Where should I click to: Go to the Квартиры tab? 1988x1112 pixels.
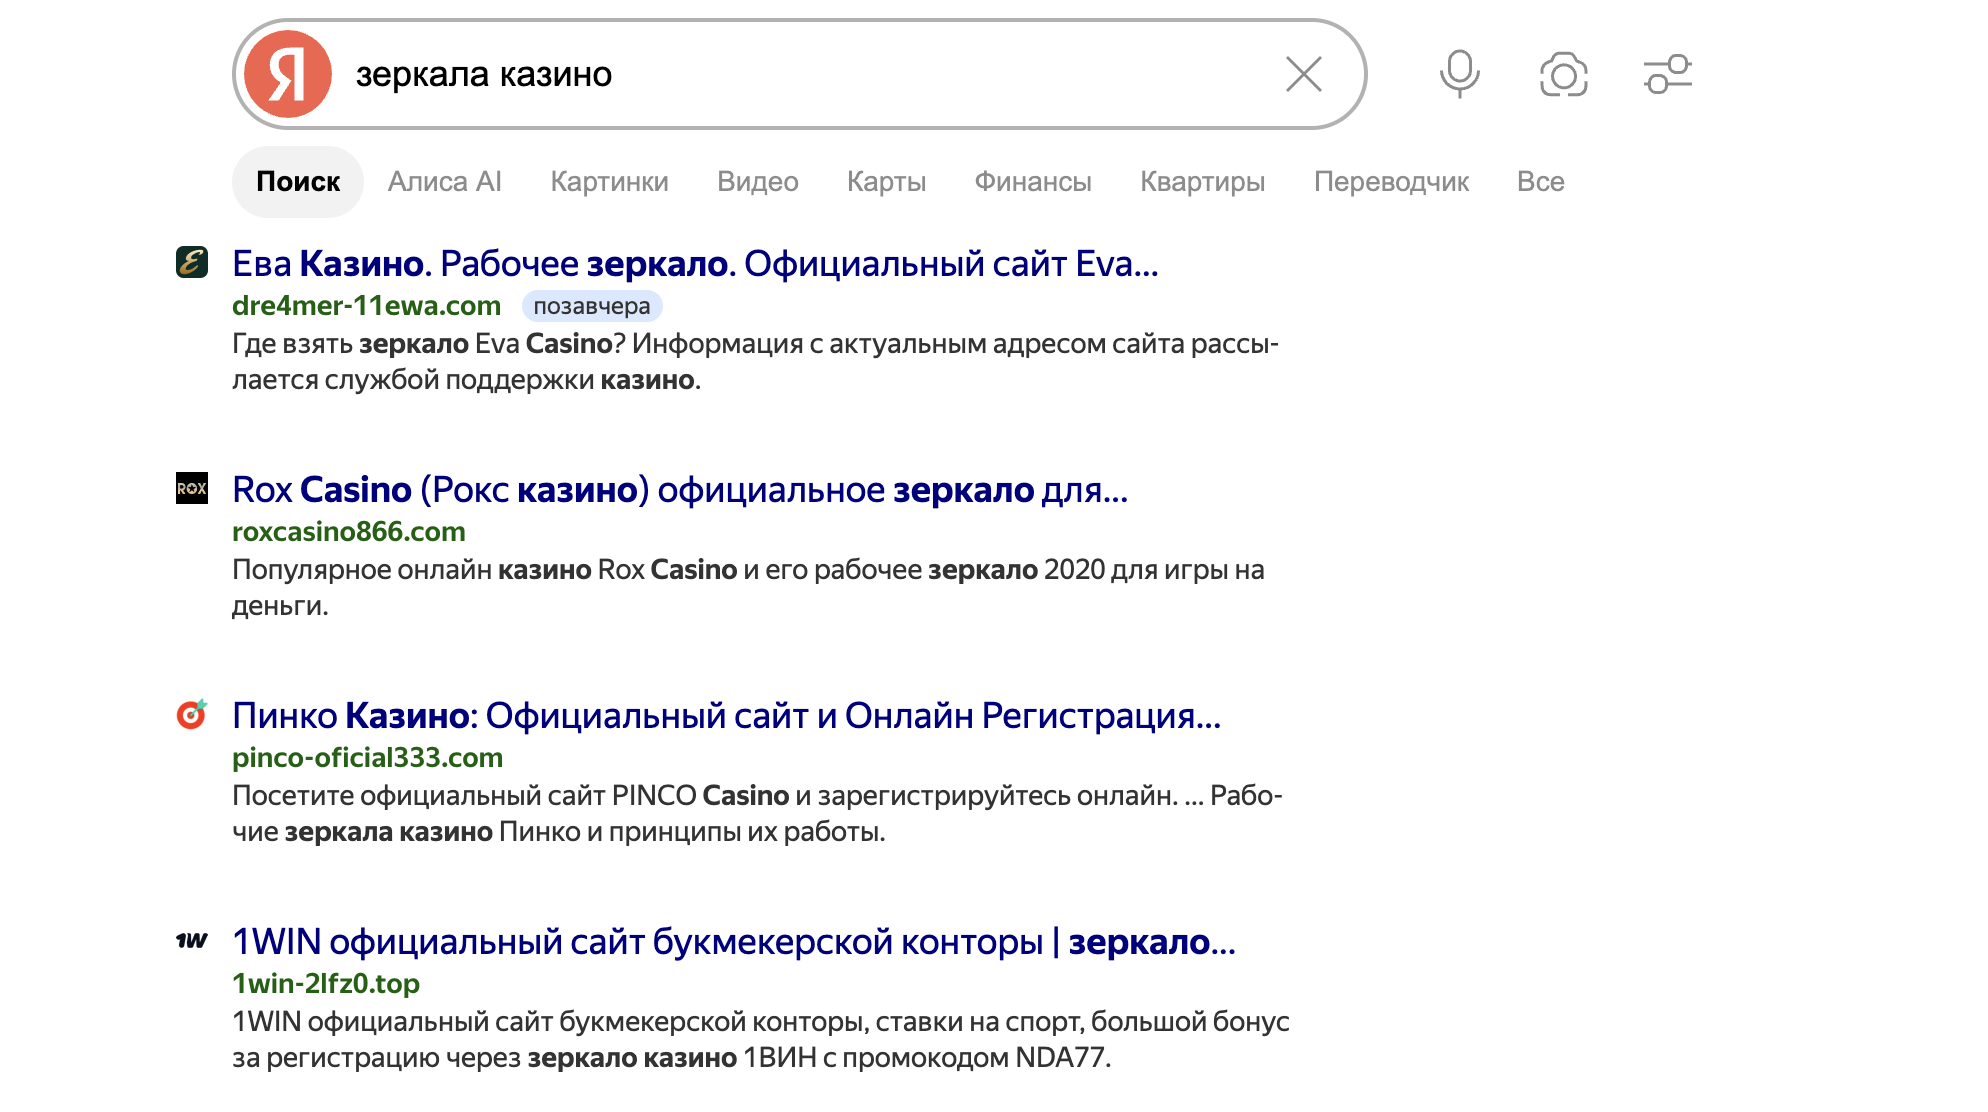[1203, 182]
